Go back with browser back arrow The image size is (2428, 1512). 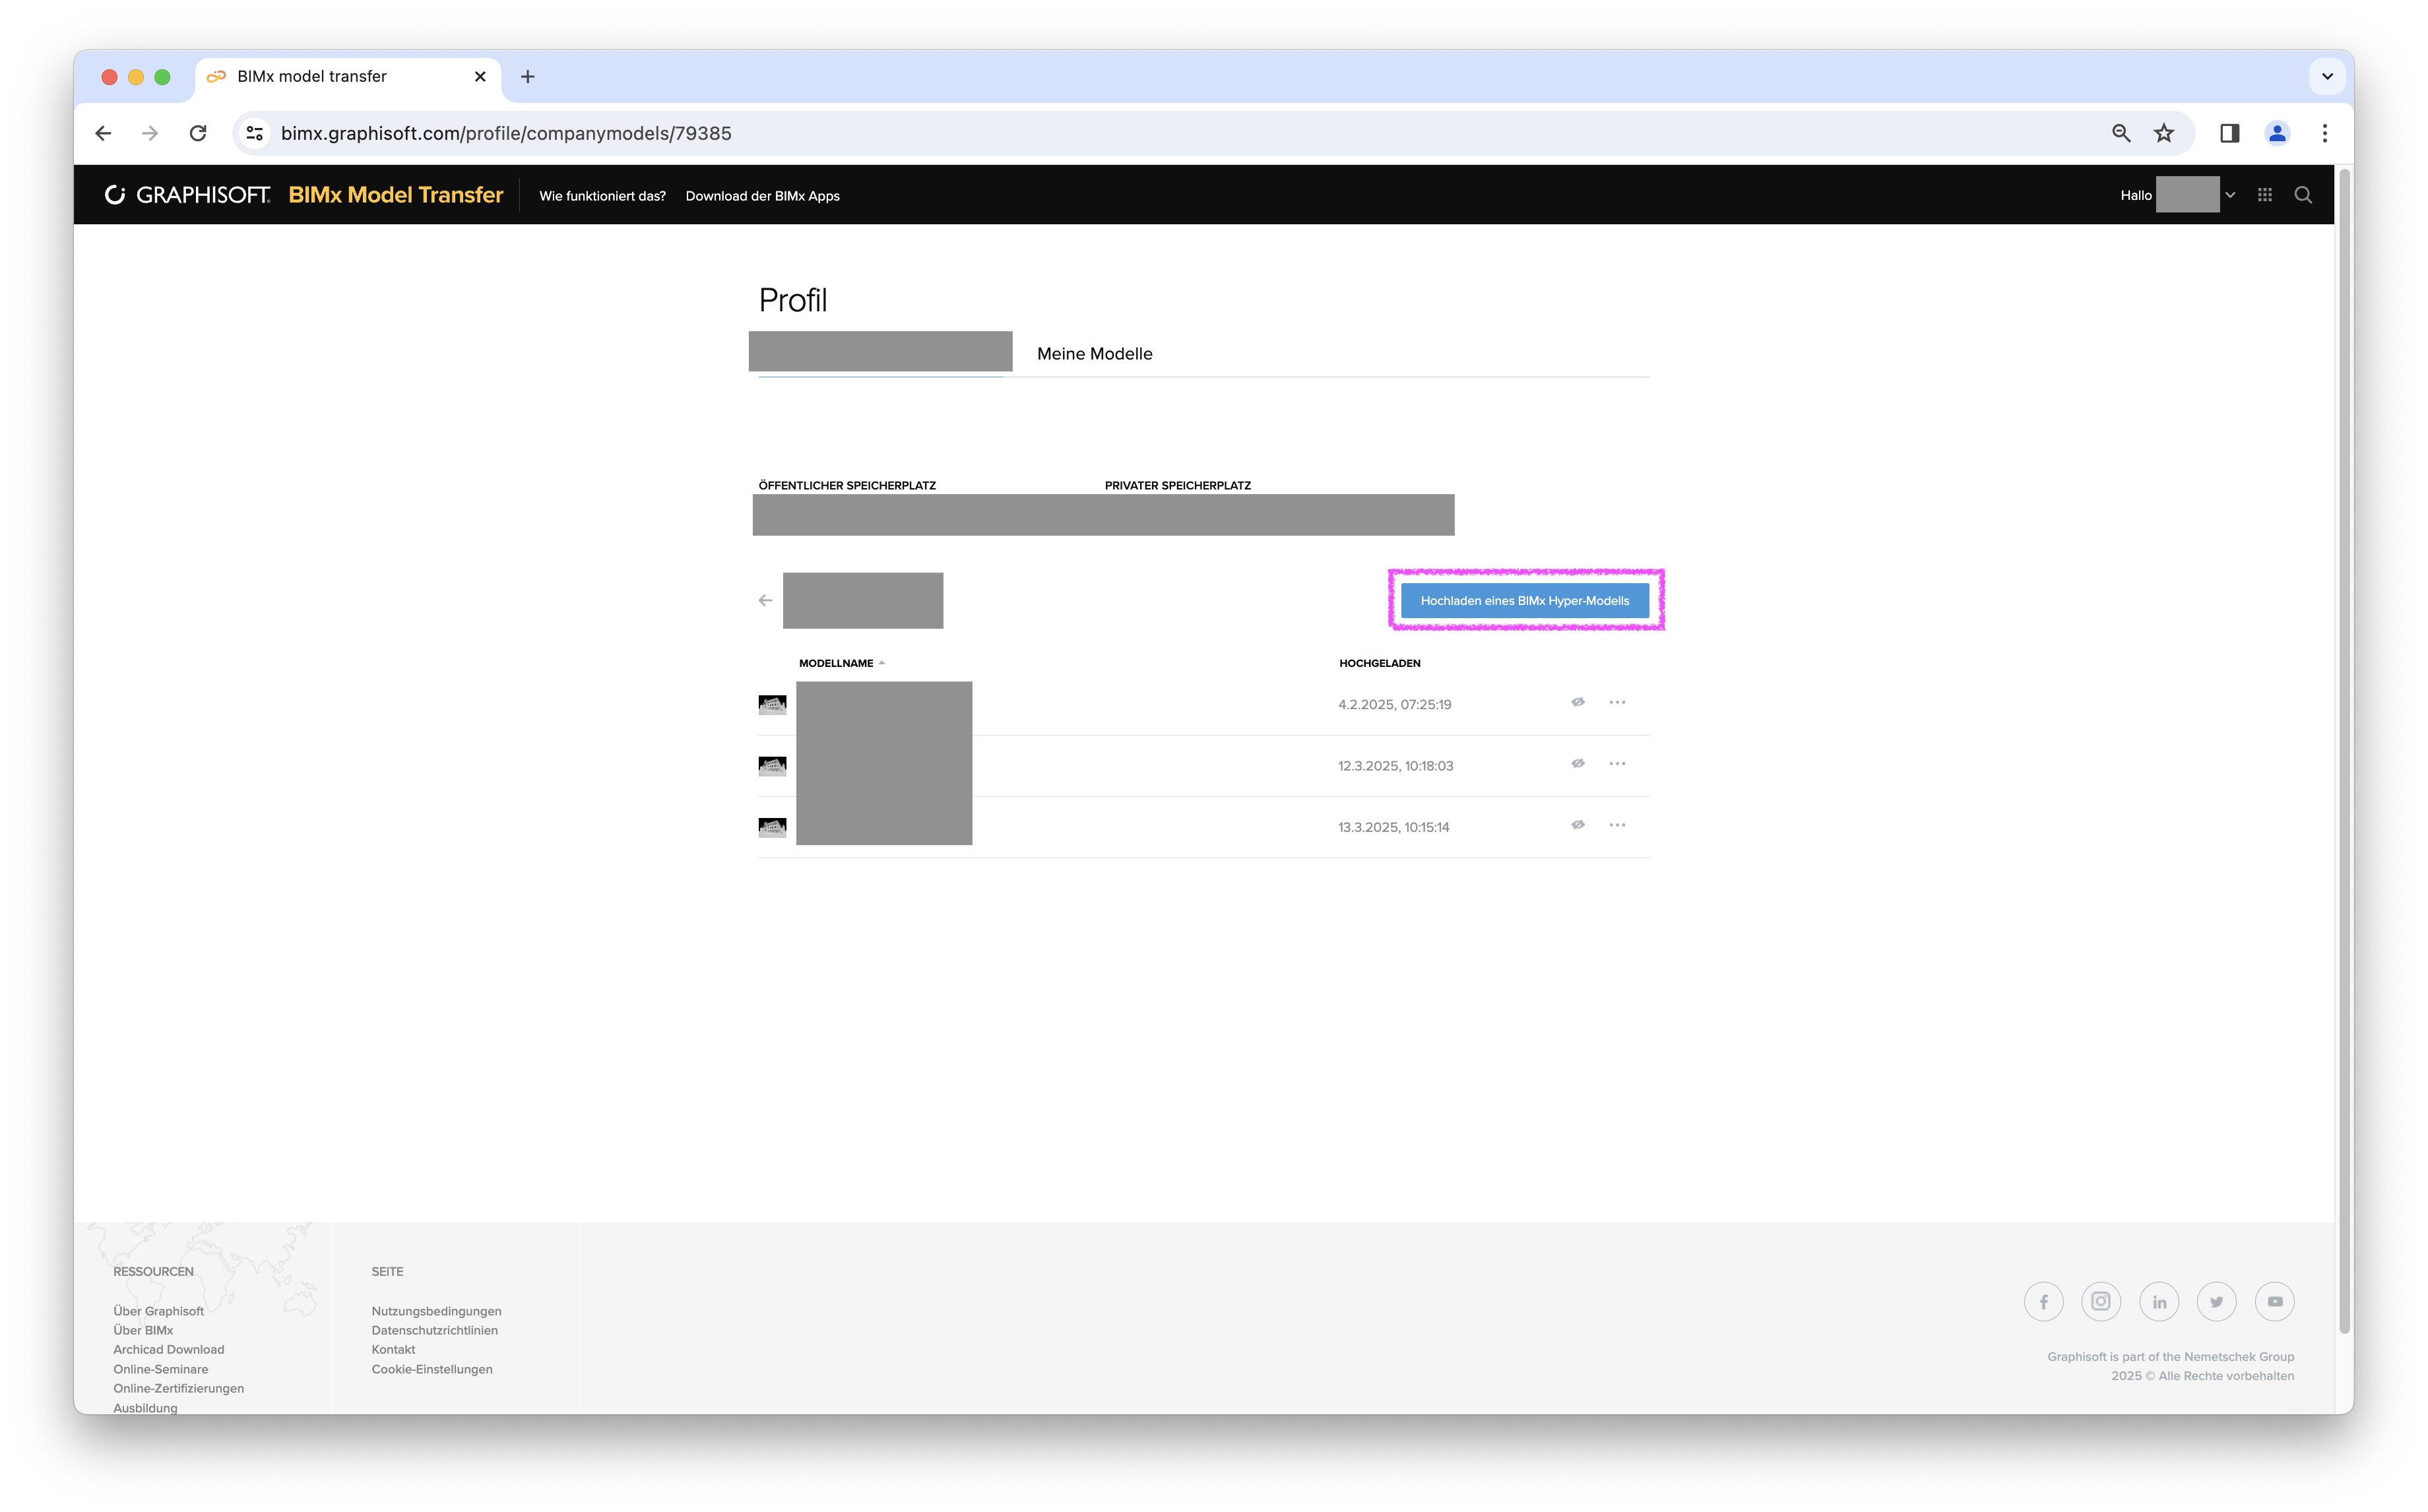103,133
